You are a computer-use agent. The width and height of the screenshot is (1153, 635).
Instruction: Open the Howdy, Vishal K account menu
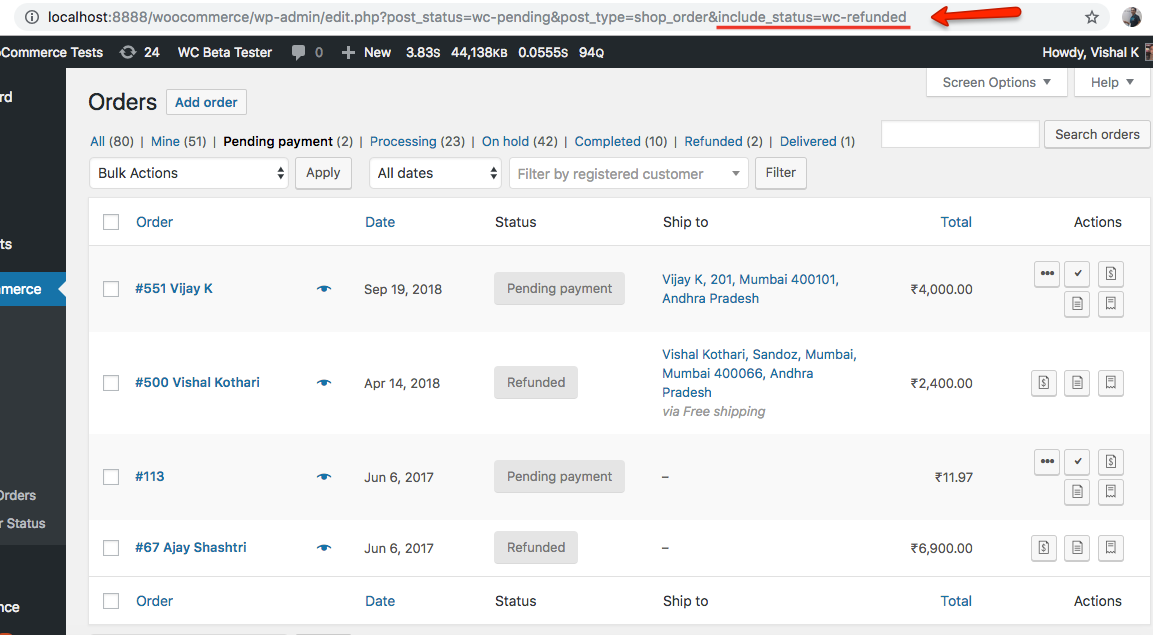point(1096,52)
